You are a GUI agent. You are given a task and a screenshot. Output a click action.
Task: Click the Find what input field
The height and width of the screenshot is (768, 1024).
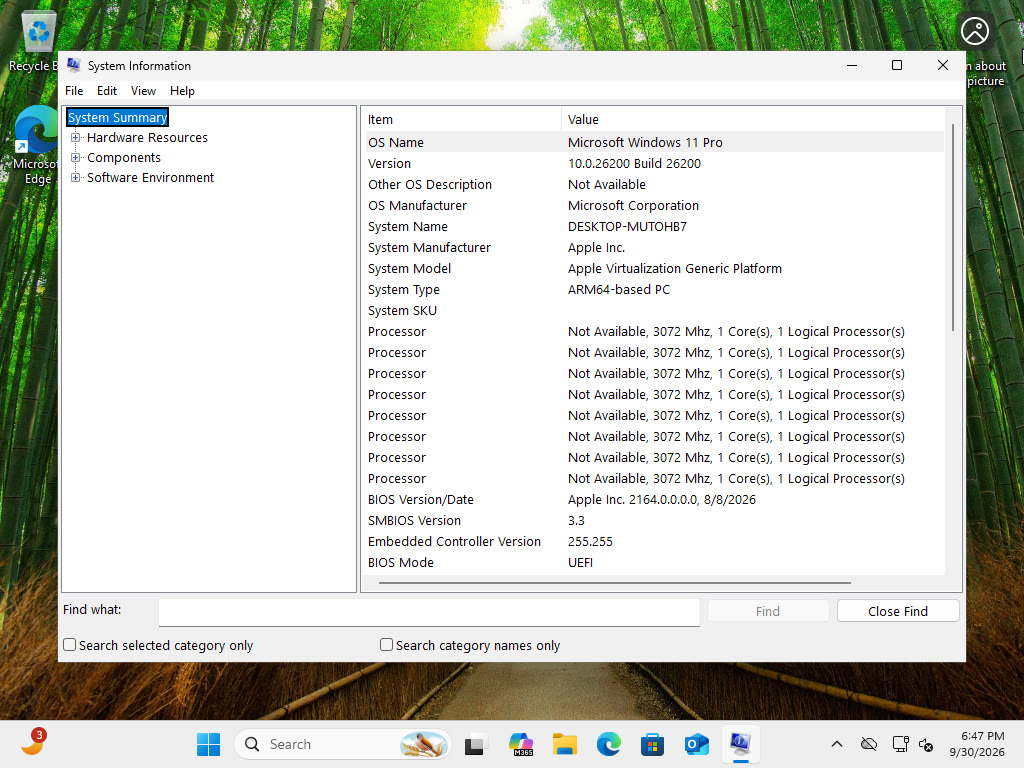429,612
